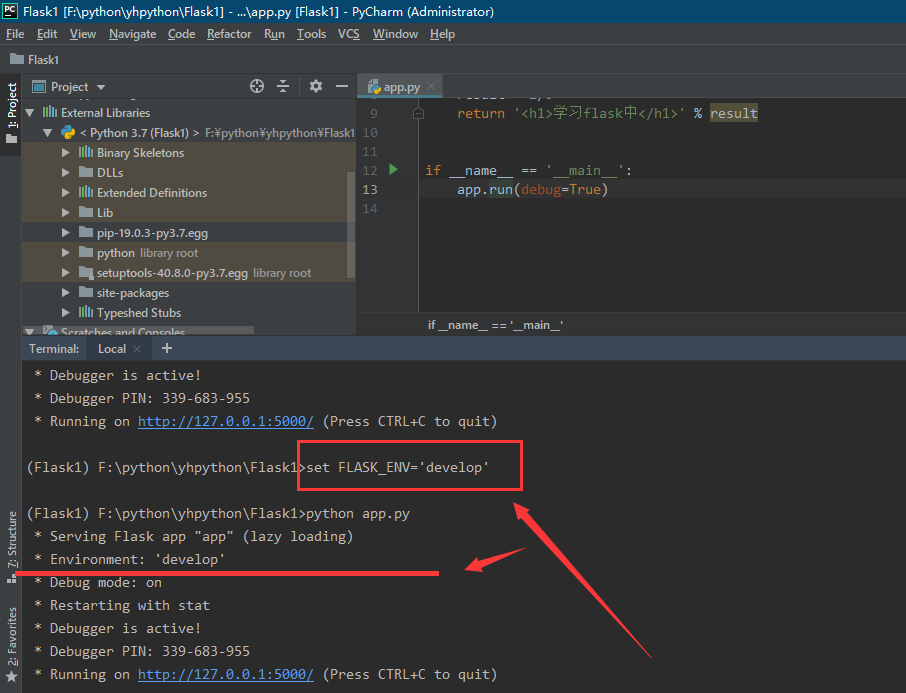Open the Project panel settings gear
Screen dimensions: 906x693
pos(314,87)
